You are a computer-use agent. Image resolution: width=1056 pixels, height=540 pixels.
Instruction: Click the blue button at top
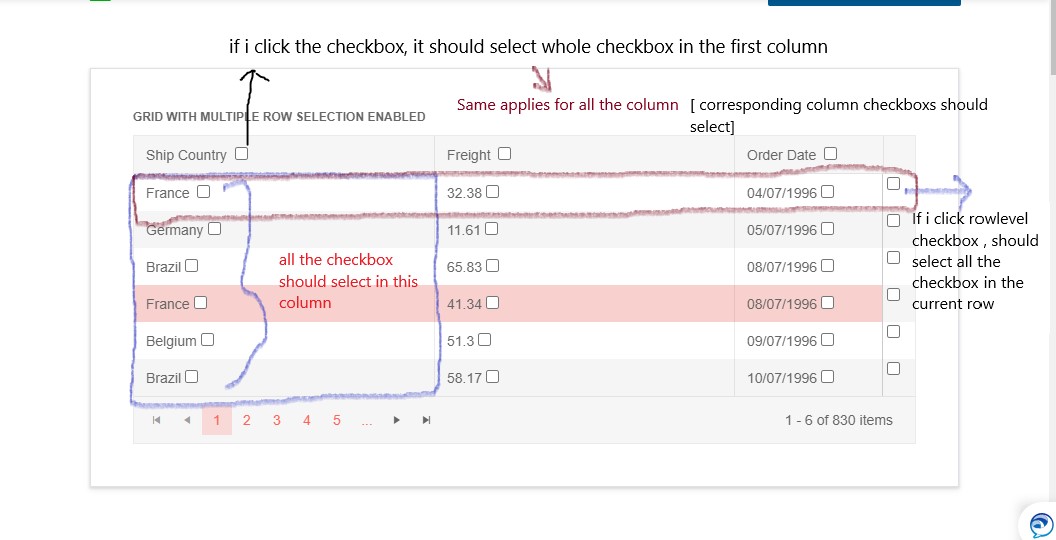point(864,3)
